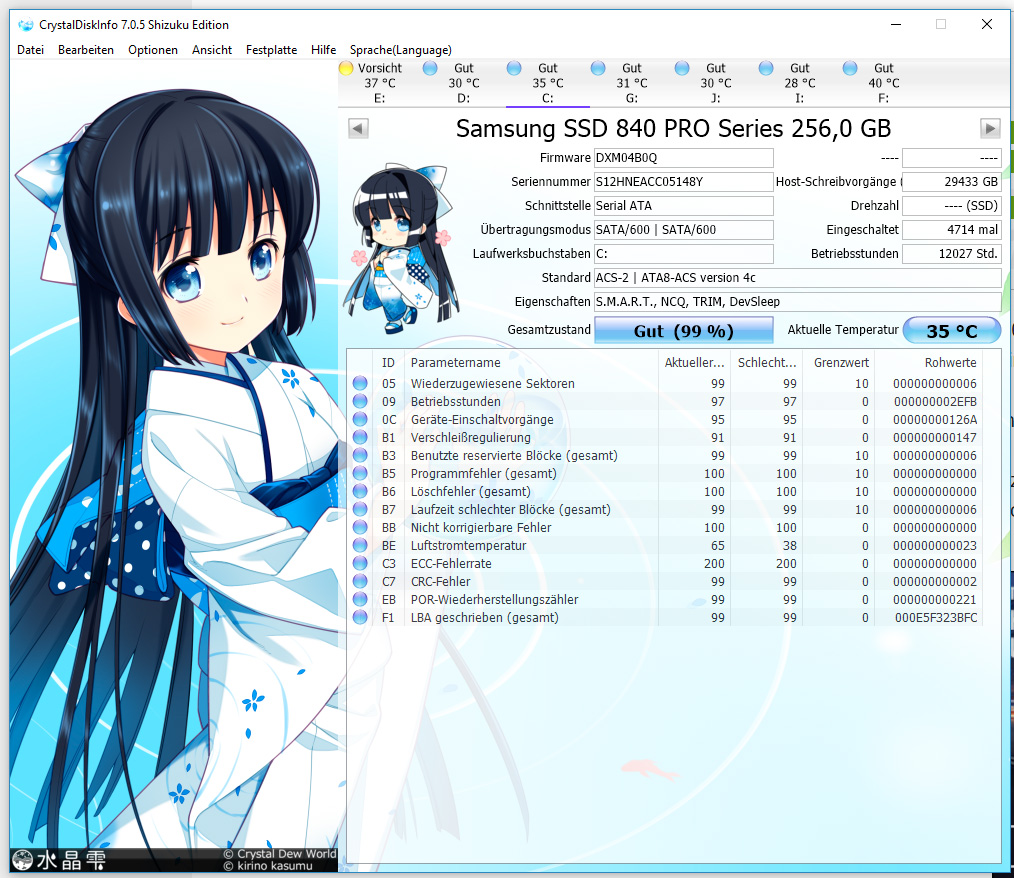
Task: Select drive J: tab
Action: (716, 83)
